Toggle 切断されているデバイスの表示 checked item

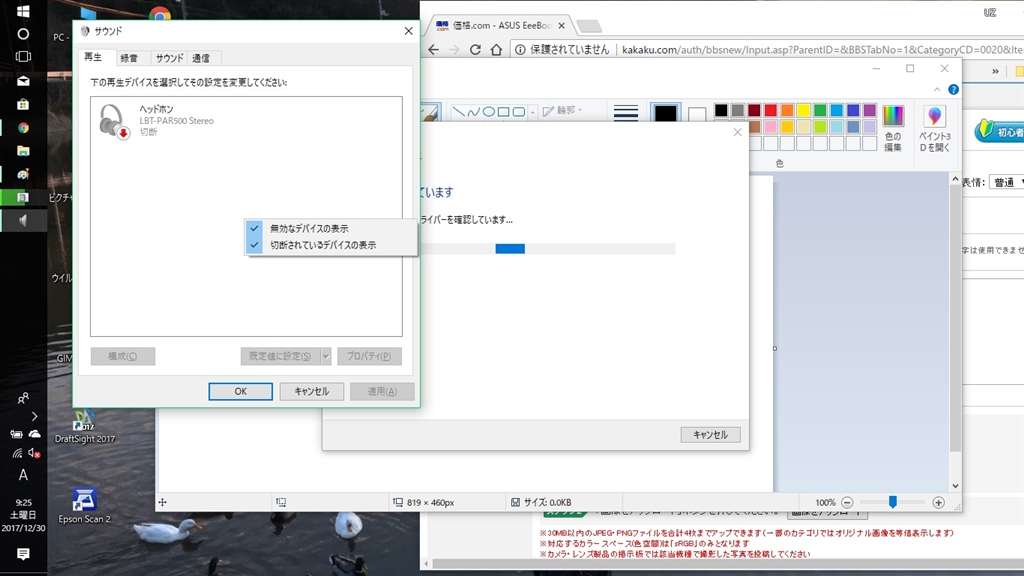tap(331, 245)
